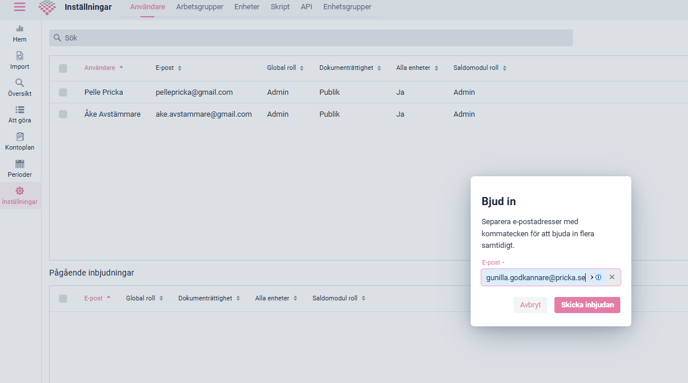Open Översikt search icon in sidebar
Viewport: 688px width, 383px height.
coord(19,82)
